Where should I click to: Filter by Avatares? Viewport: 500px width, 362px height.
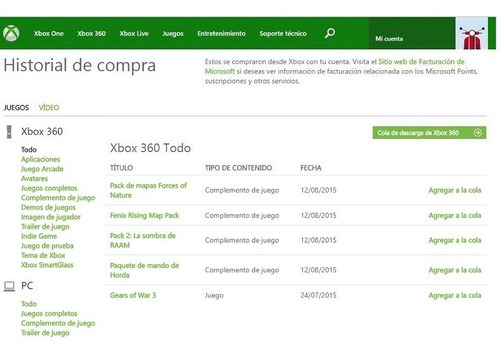[x=35, y=179]
